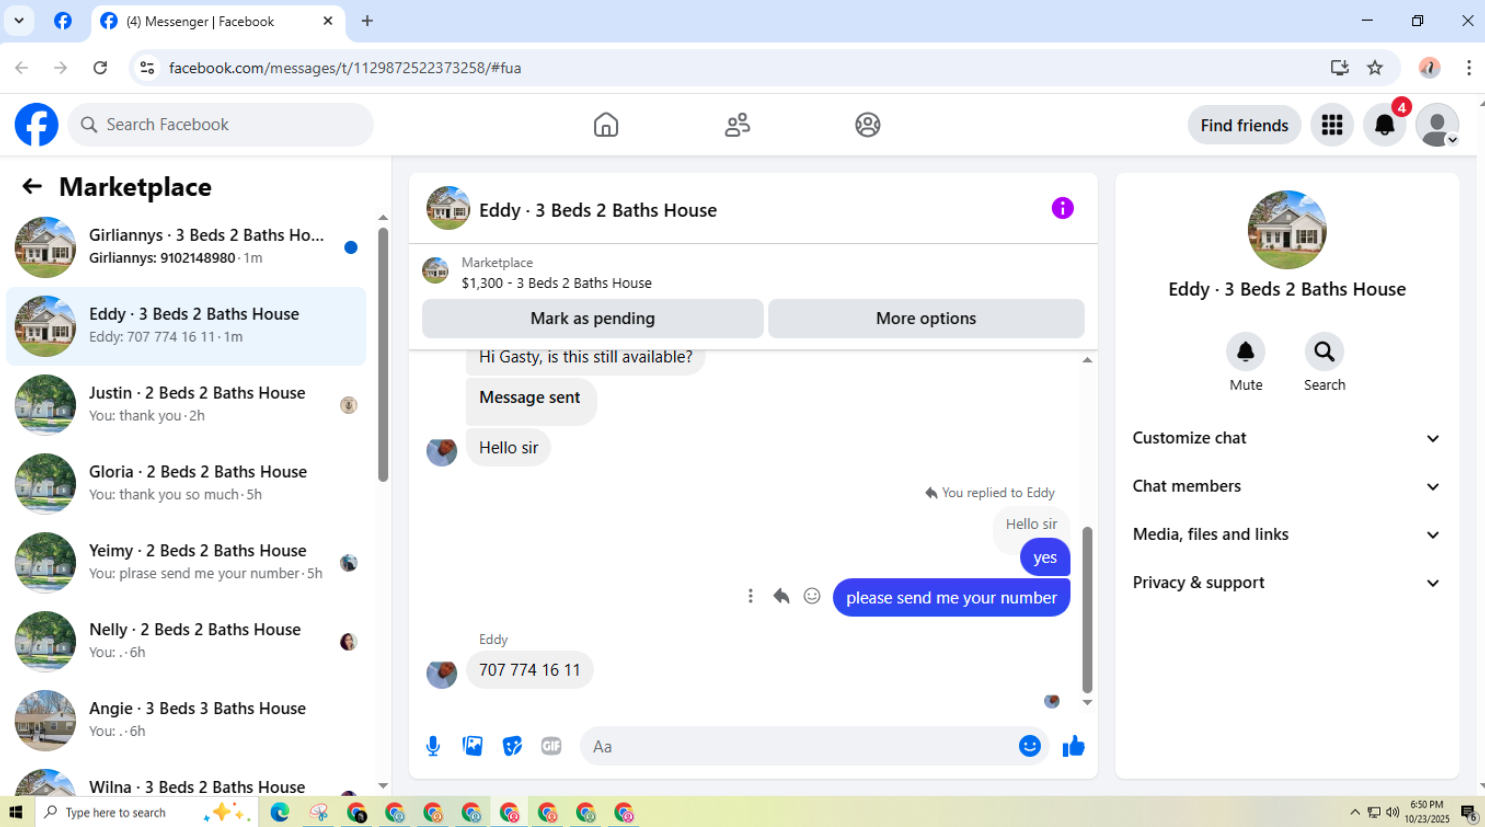The width and height of the screenshot is (1485, 827).
Task: Click More options button
Action: point(926,319)
